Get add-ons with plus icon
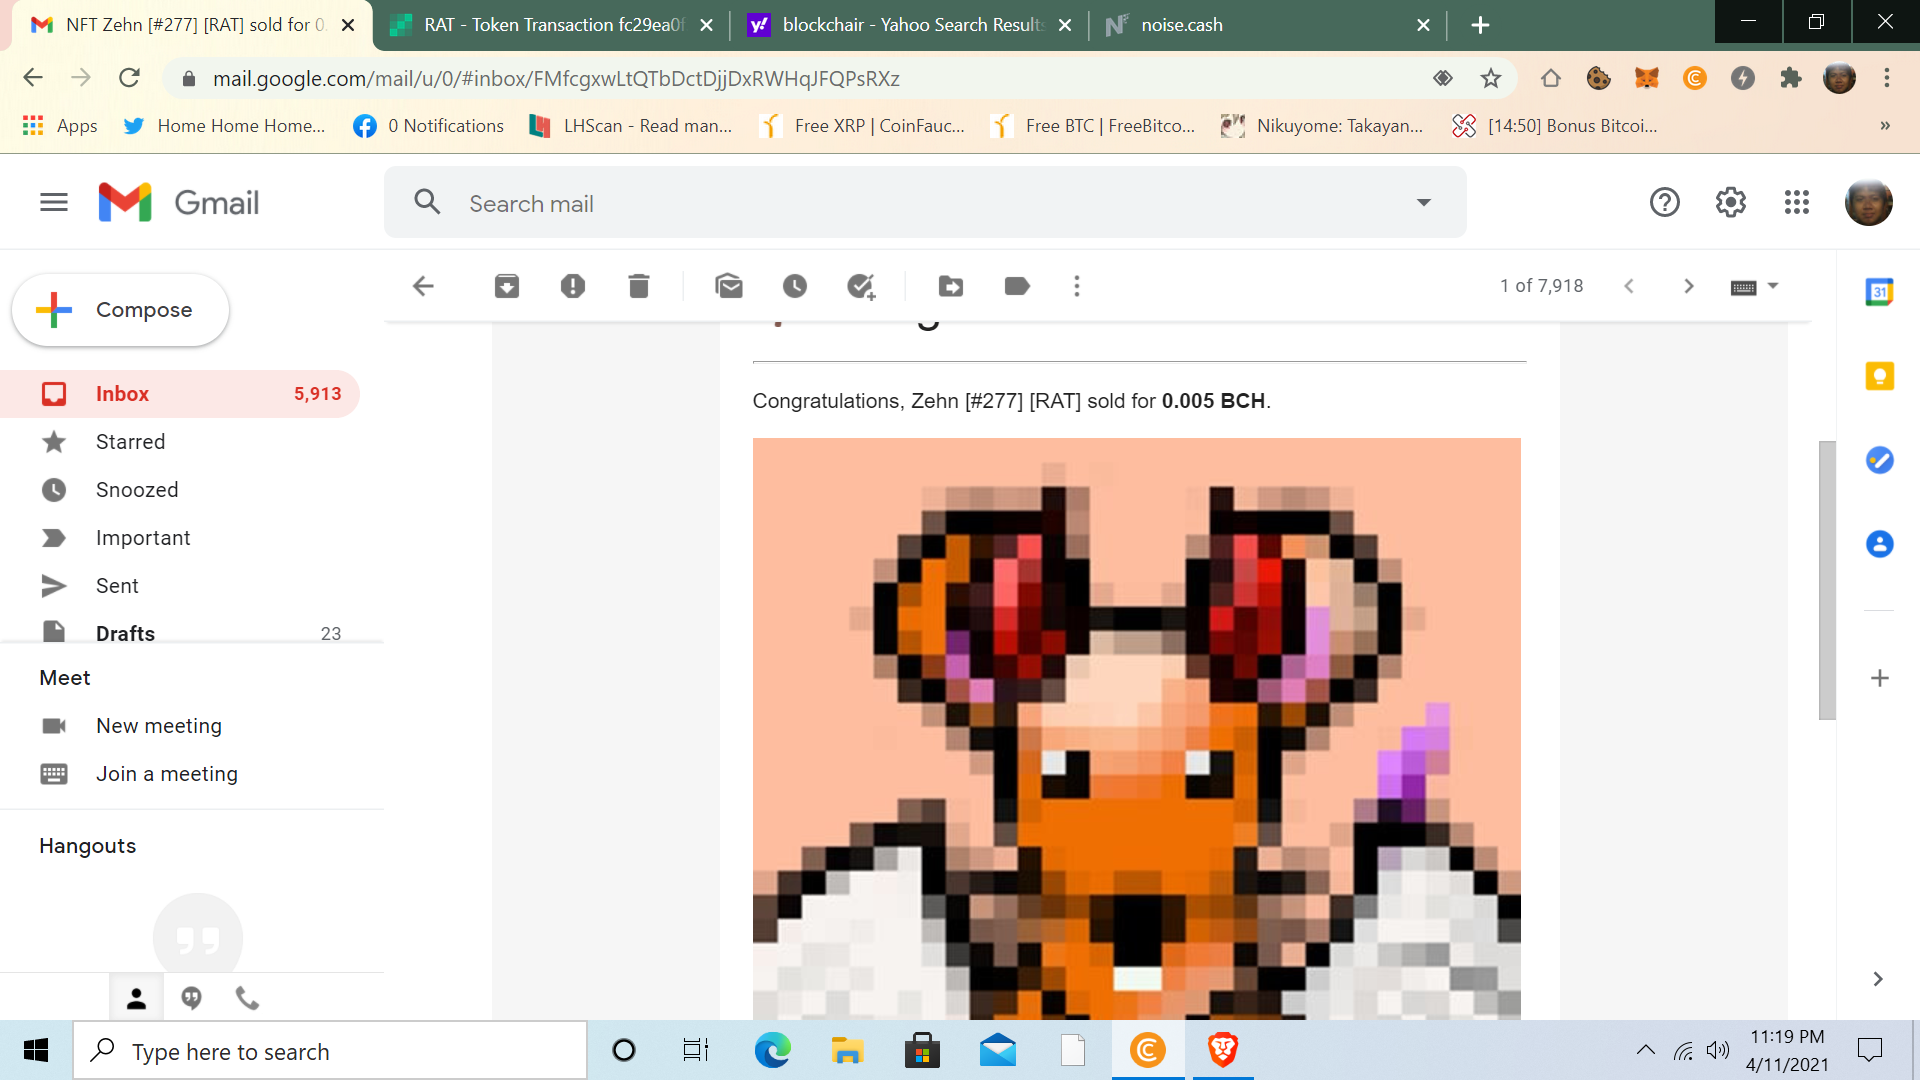Viewport: 1920px width, 1080px height. click(x=1880, y=678)
